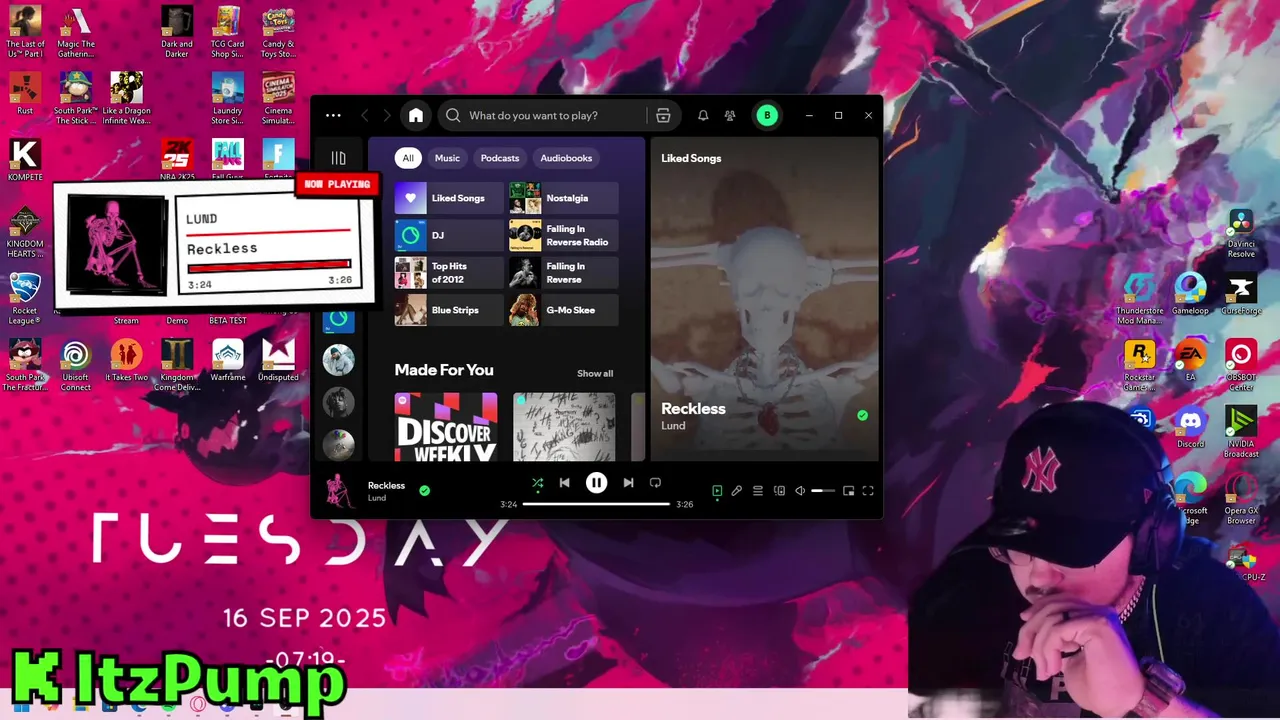Open It Takes Two desktop shortcut
1280x720 pixels.
126,360
